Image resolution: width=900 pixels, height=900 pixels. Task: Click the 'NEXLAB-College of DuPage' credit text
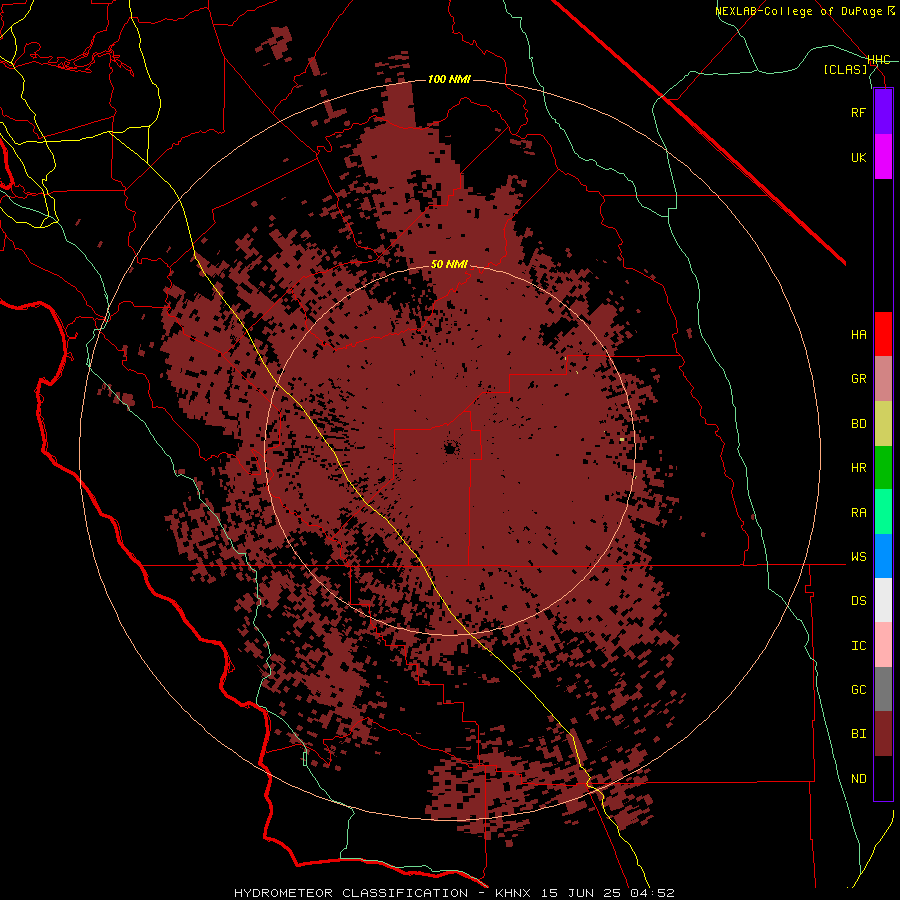tap(798, 11)
